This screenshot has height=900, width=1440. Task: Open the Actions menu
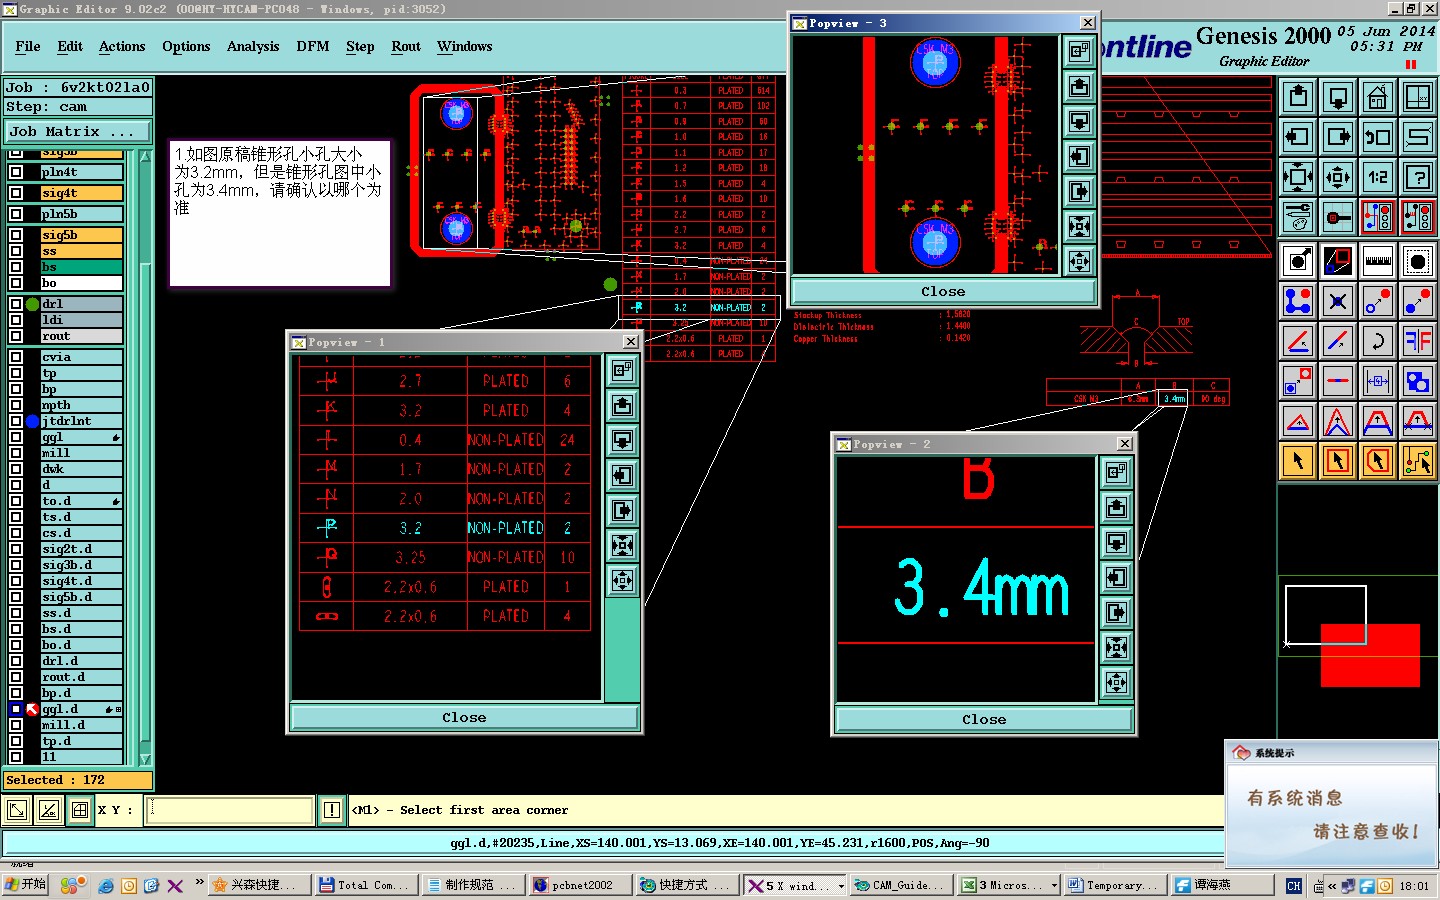click(122, 46)
